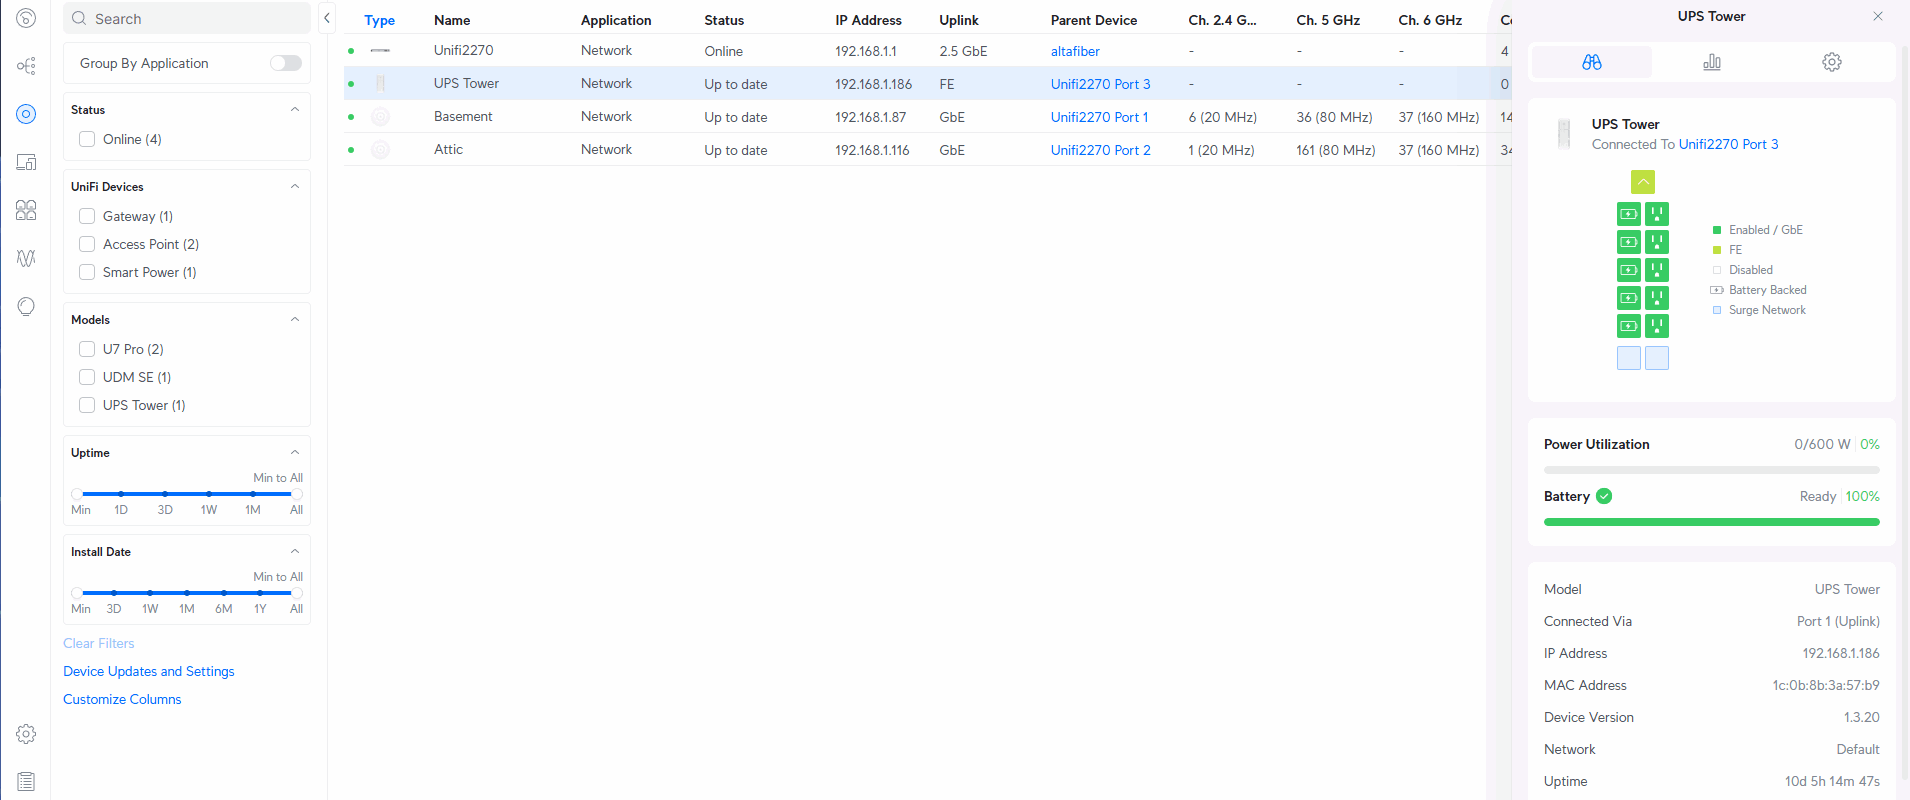Screen dimensions: 1910x800
Task: Tick the Online (4) status checkbox
Action: click(x=87, y=139)
